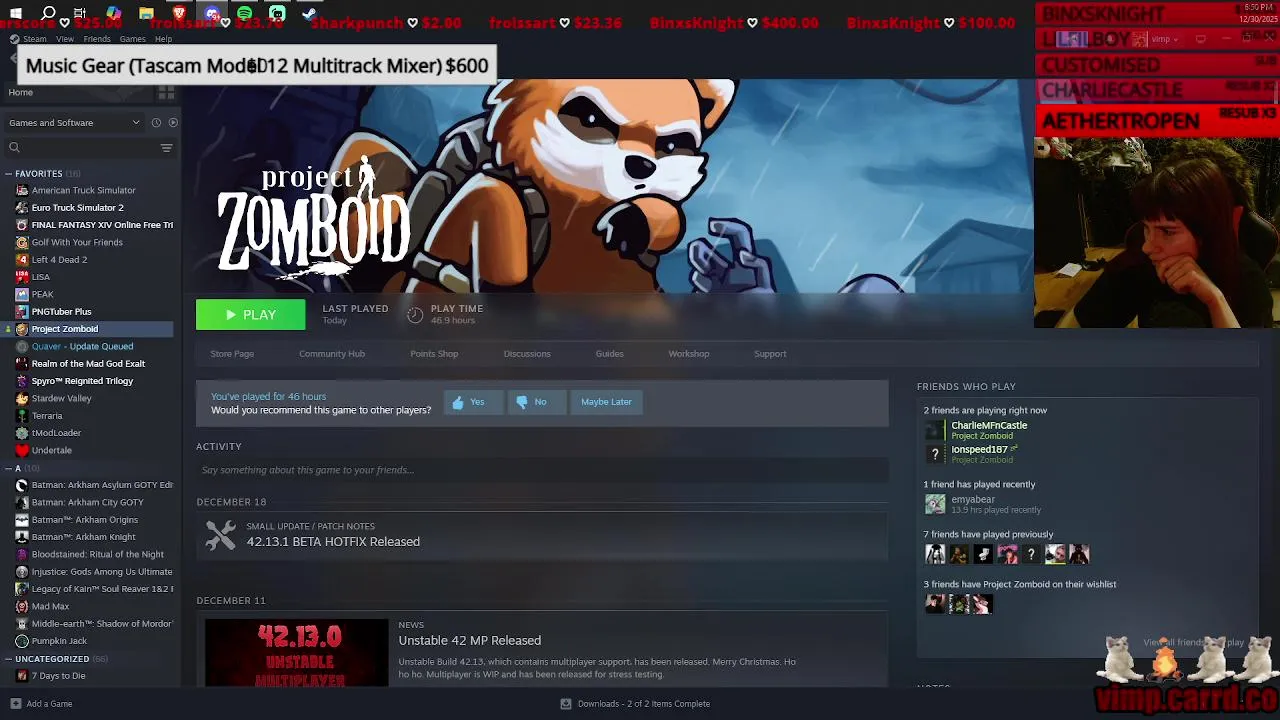Open the Support tab
This screenshot has width=1280, height=720.
[x=770, y=354]
